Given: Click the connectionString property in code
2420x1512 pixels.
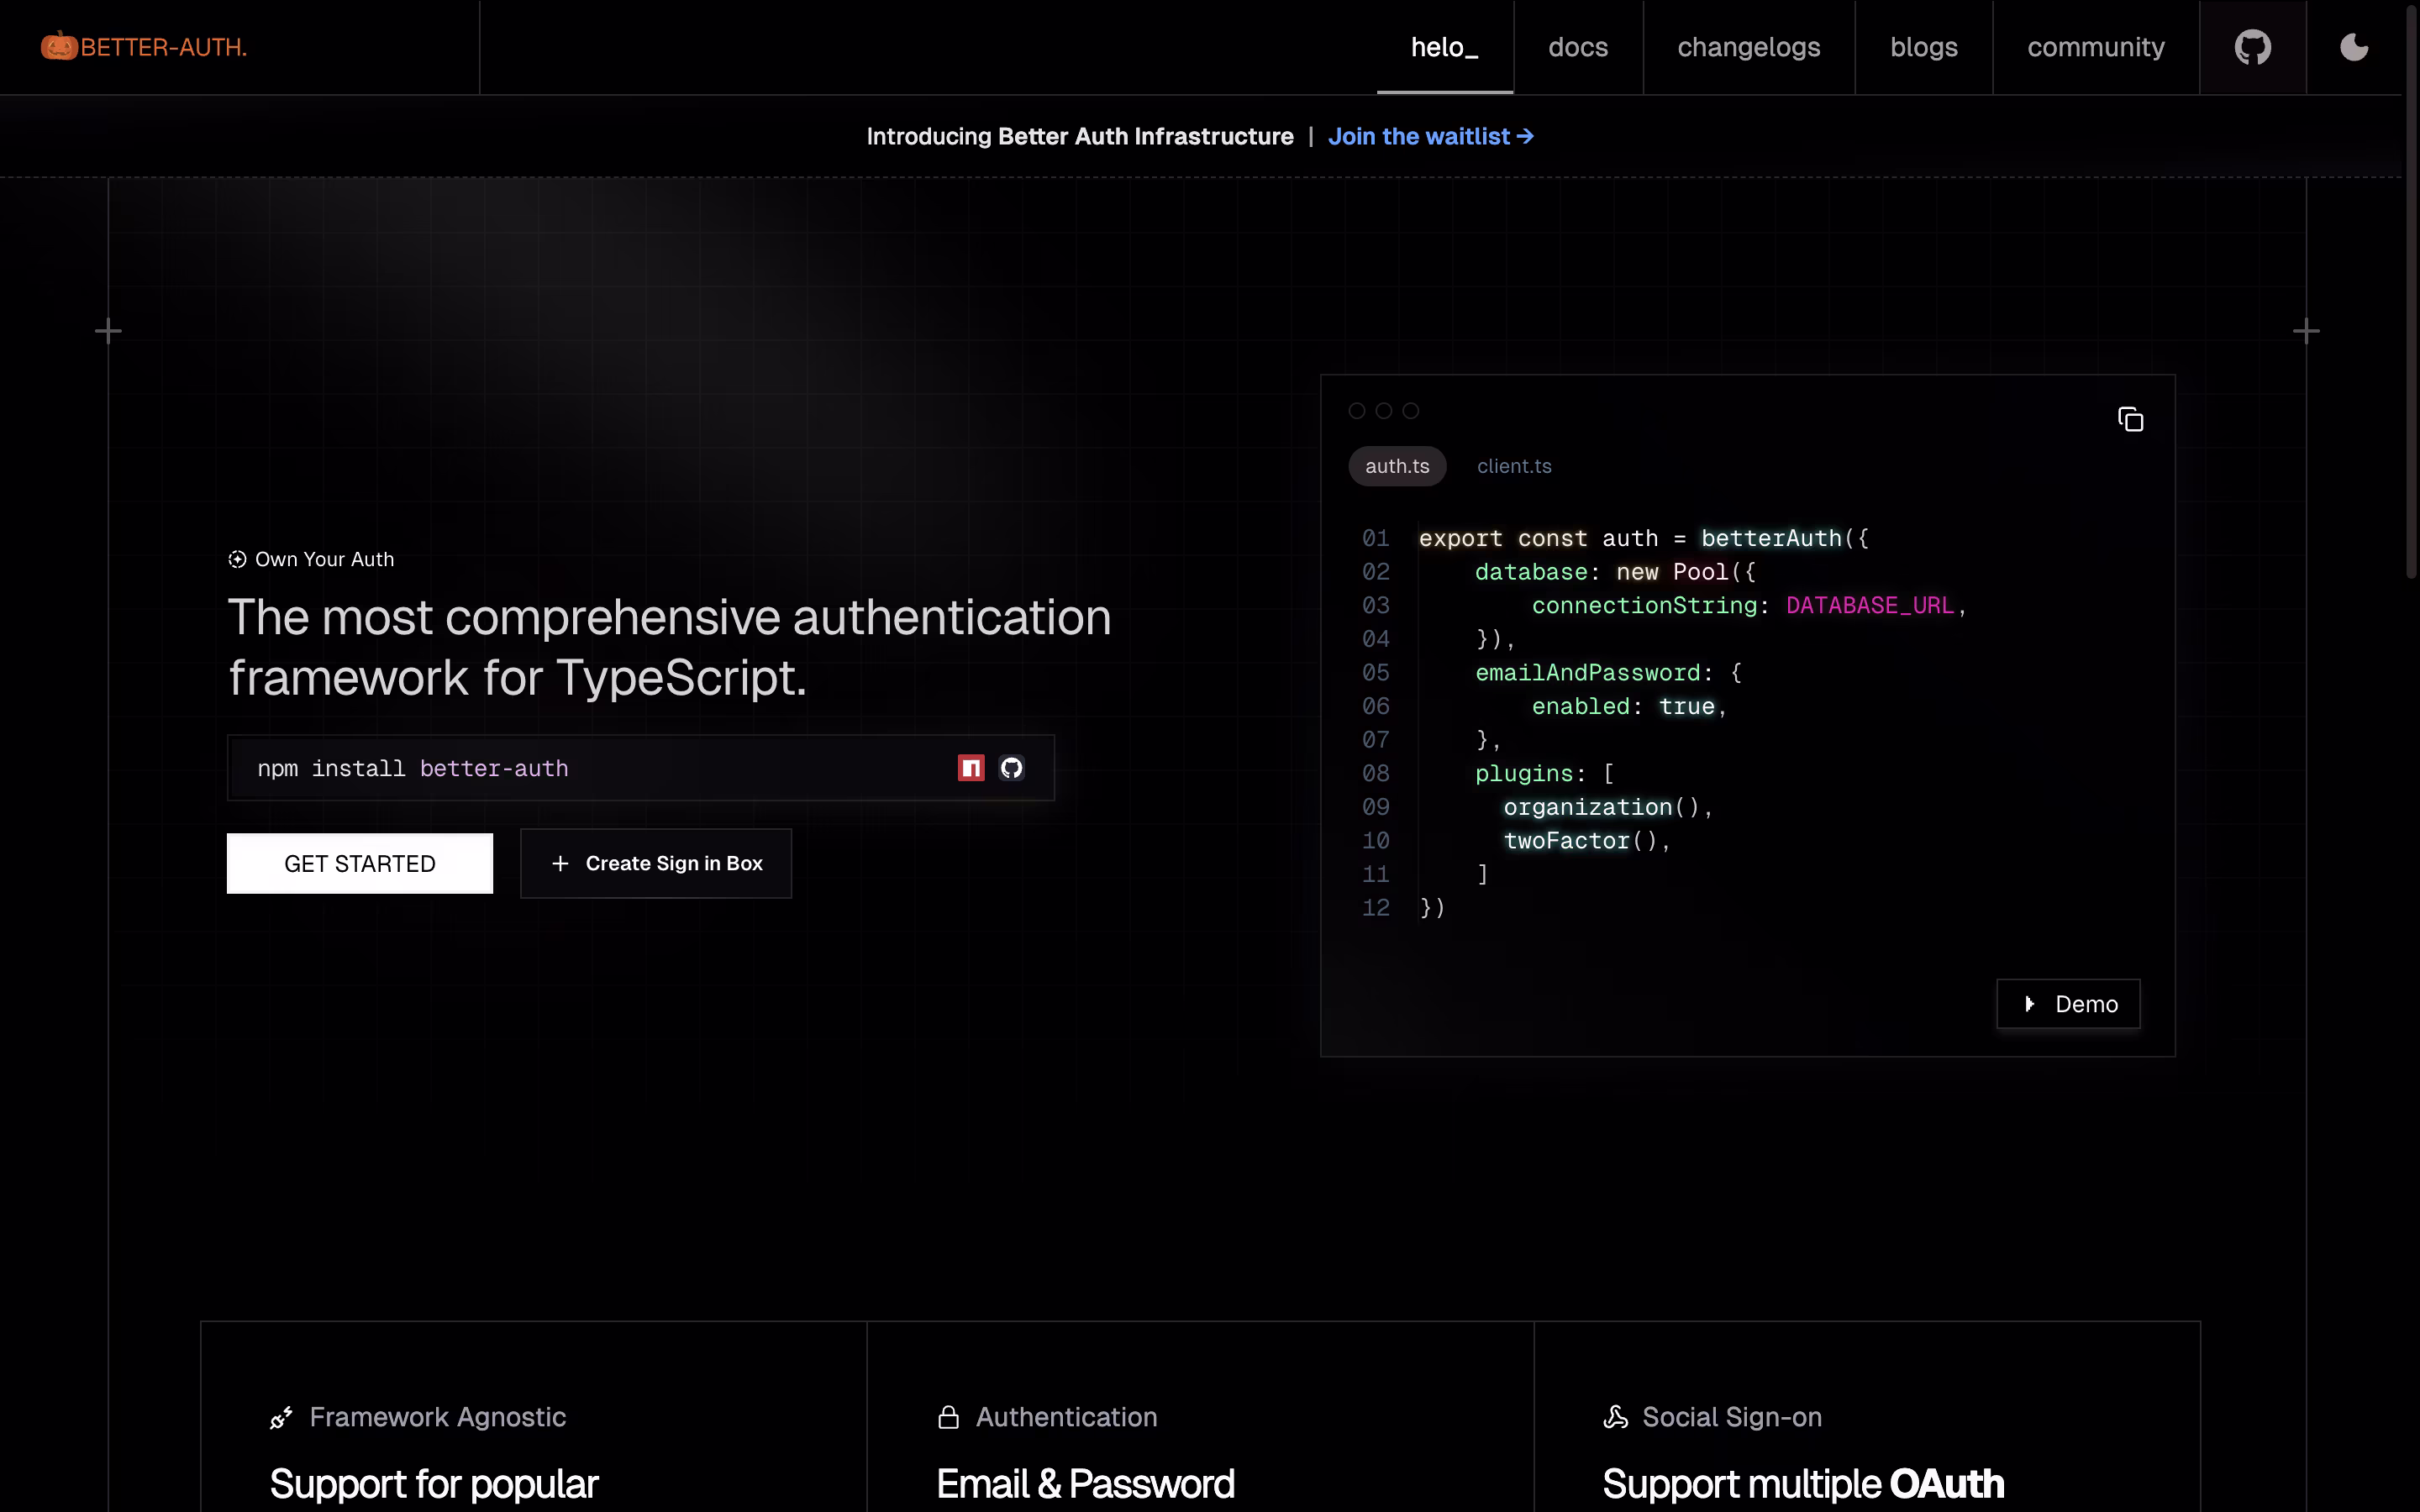Looking at the screenshot, I should 1645,605.
